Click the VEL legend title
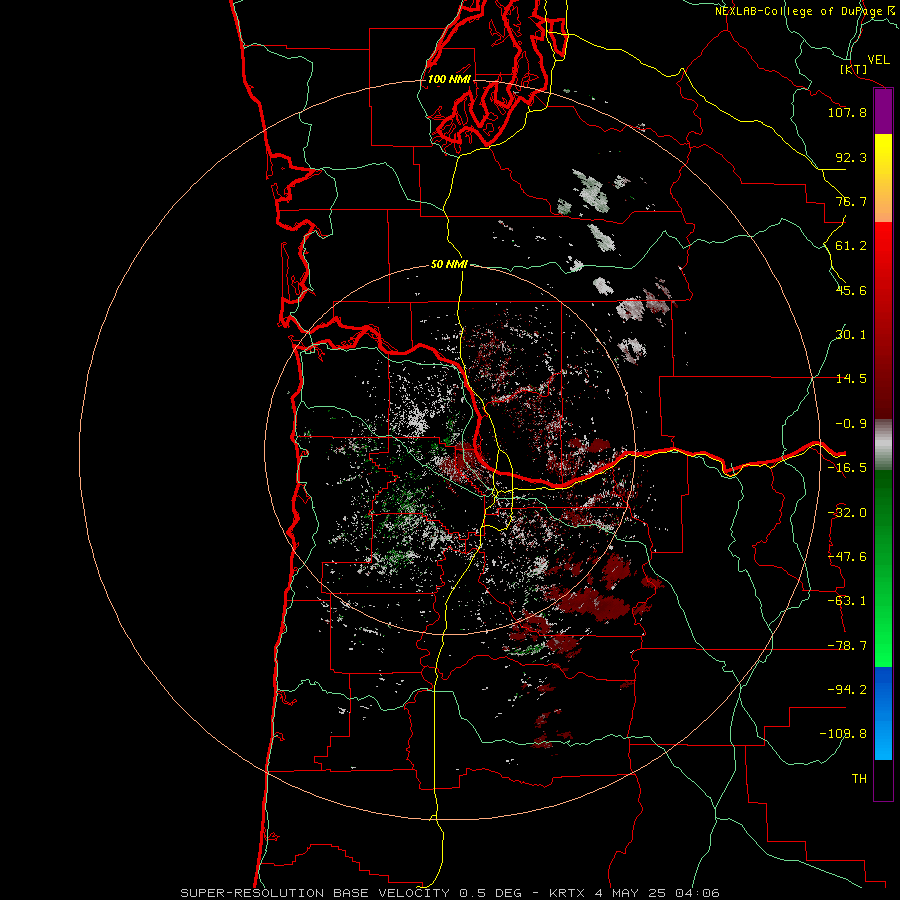The image size is (900, 900). [x=879, y=60]
